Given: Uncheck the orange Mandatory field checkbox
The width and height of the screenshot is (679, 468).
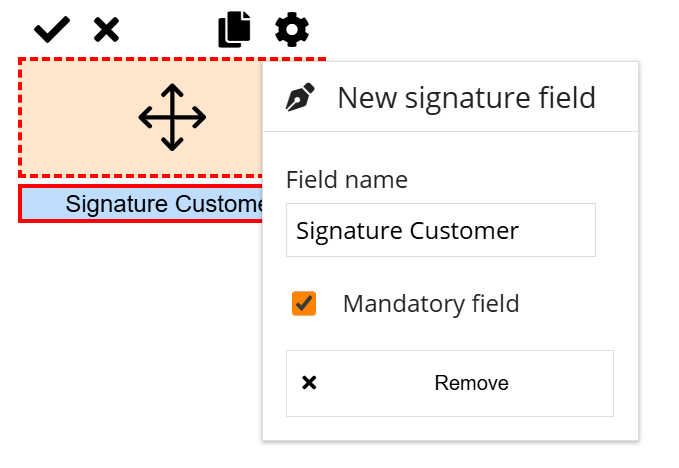Looking at the screenshot, I should (304, 304).
